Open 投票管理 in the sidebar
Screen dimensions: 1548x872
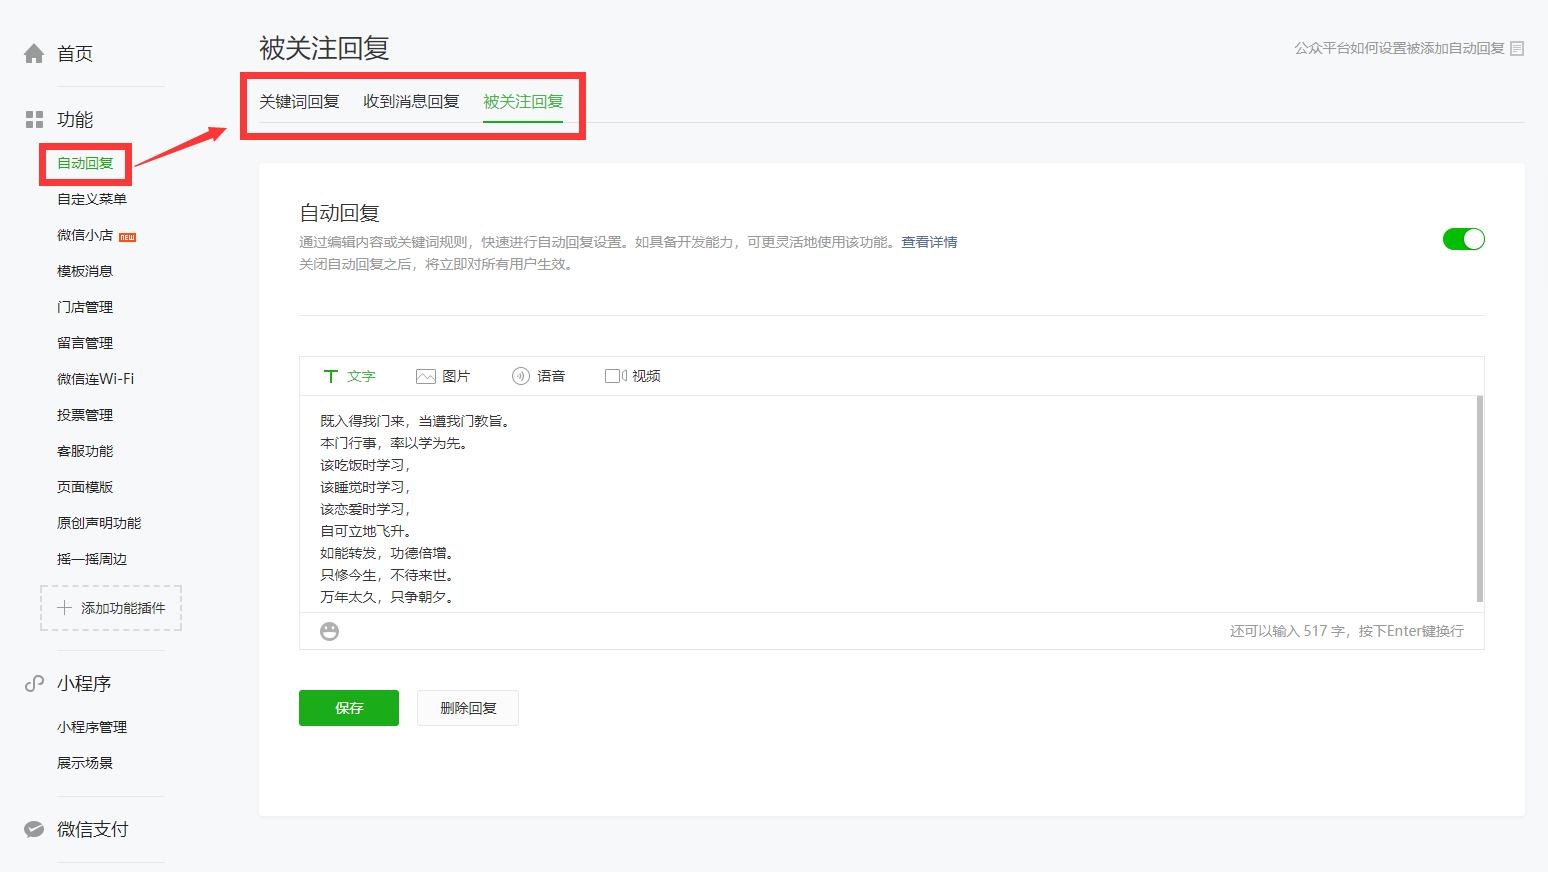pyautogui.click(x=85, y=415)
